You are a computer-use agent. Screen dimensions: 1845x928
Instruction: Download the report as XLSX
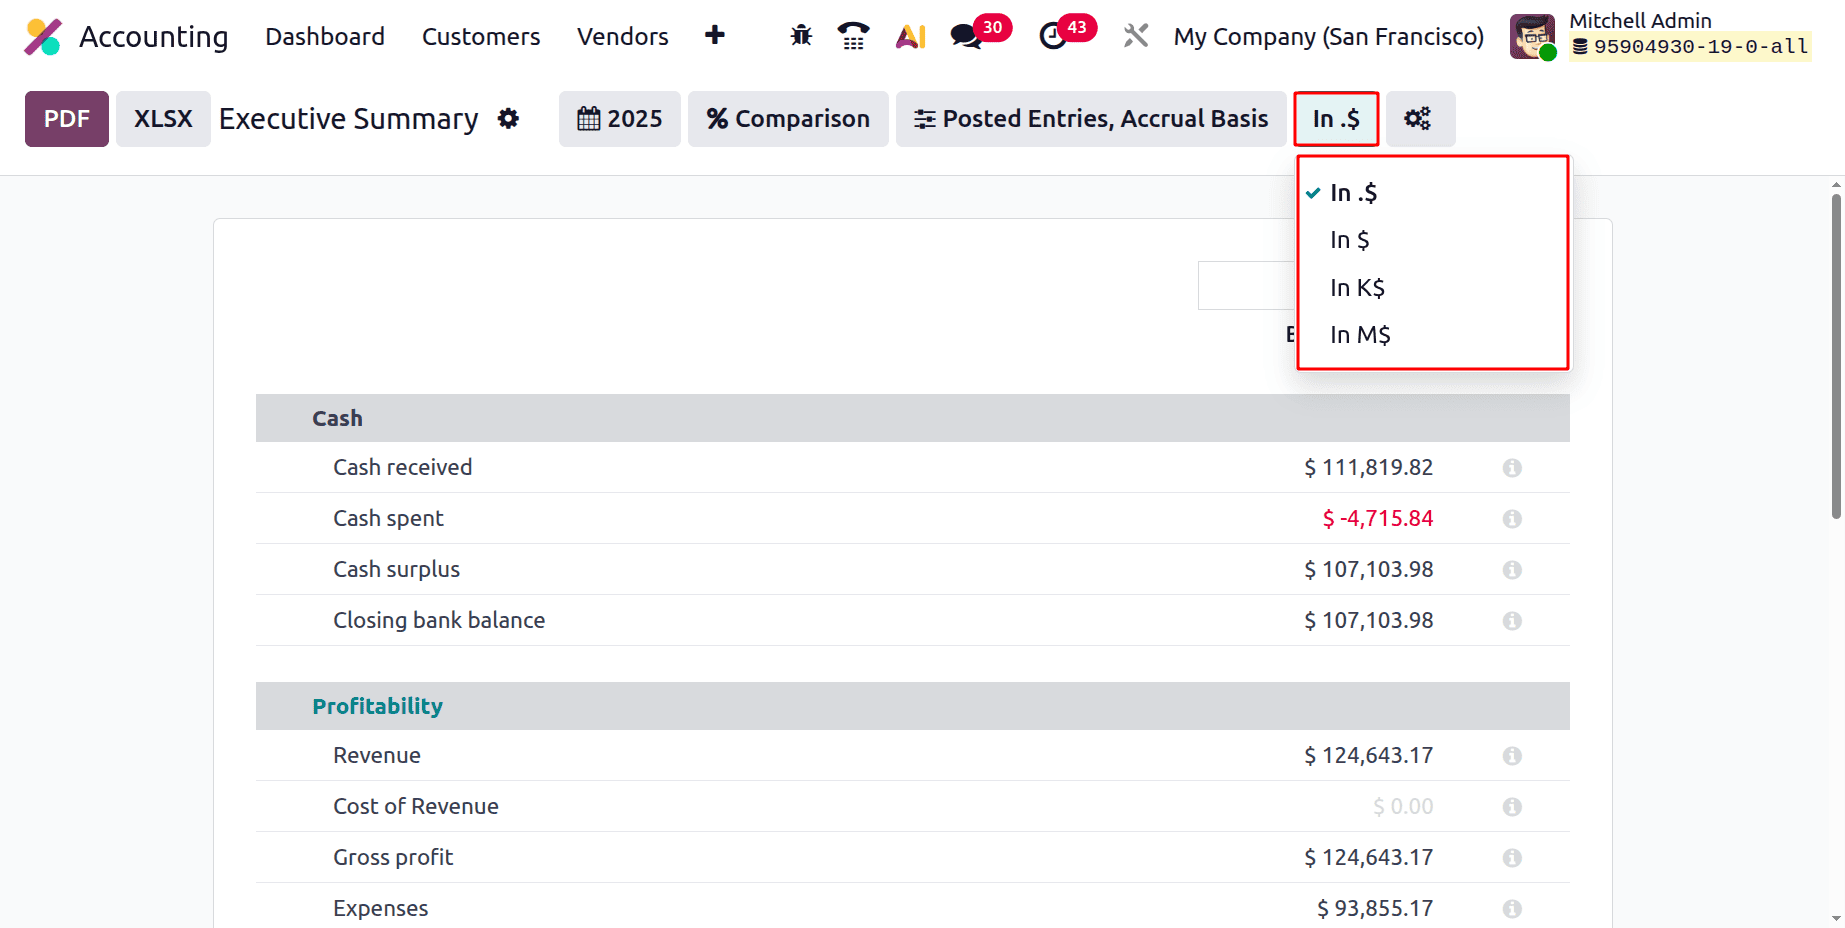pyautogui.click(x=162, y=119)
